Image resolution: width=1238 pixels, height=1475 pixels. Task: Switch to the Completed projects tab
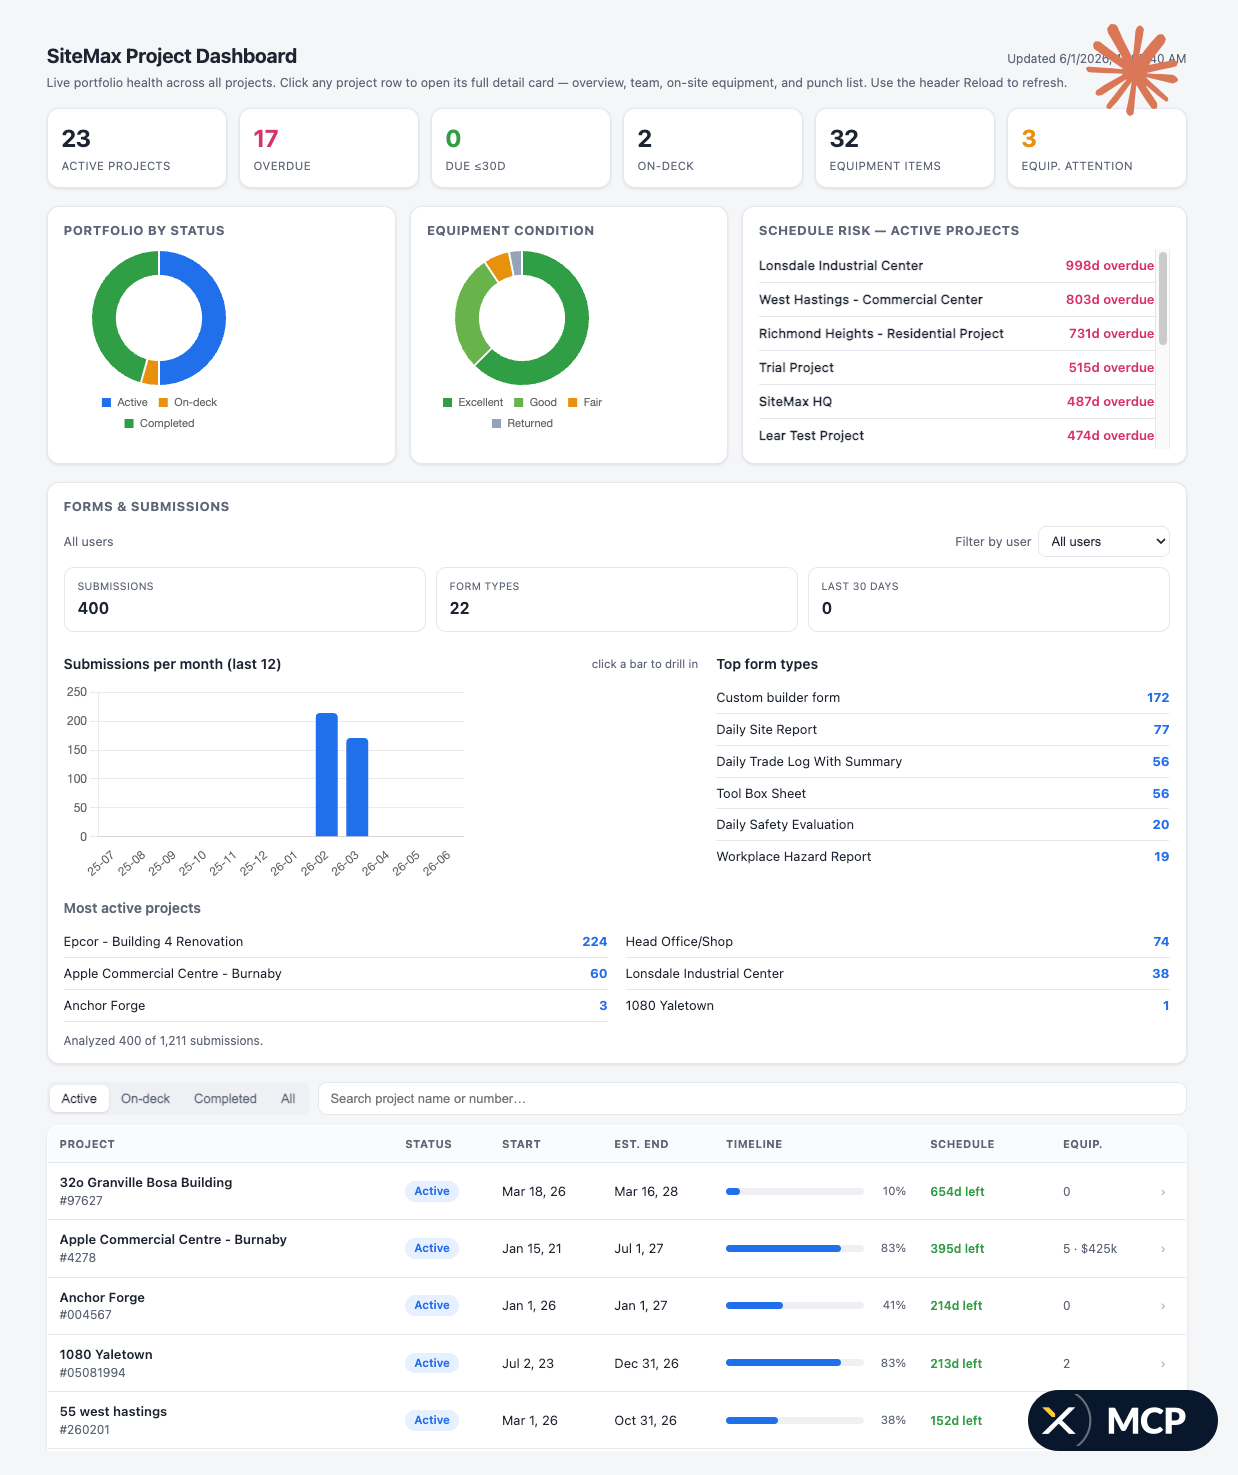[x=225, y=1098]
